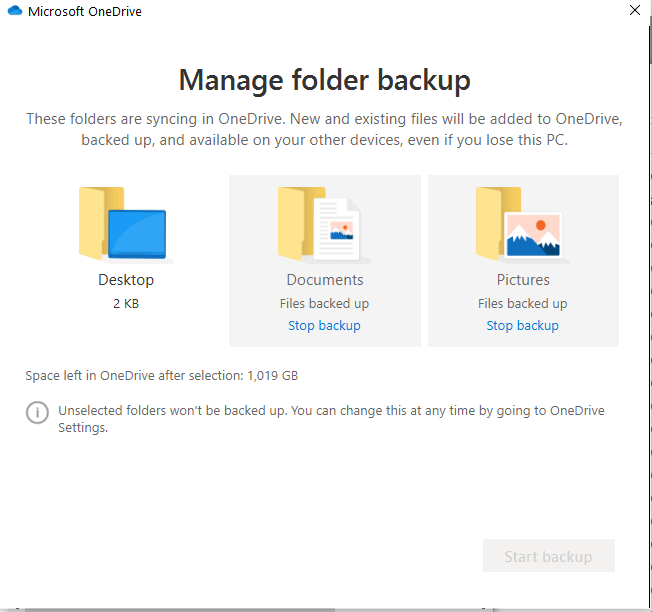
Task: Click Files backed up status under Documents
Action: pyautogui.click(x=324, y=303)
